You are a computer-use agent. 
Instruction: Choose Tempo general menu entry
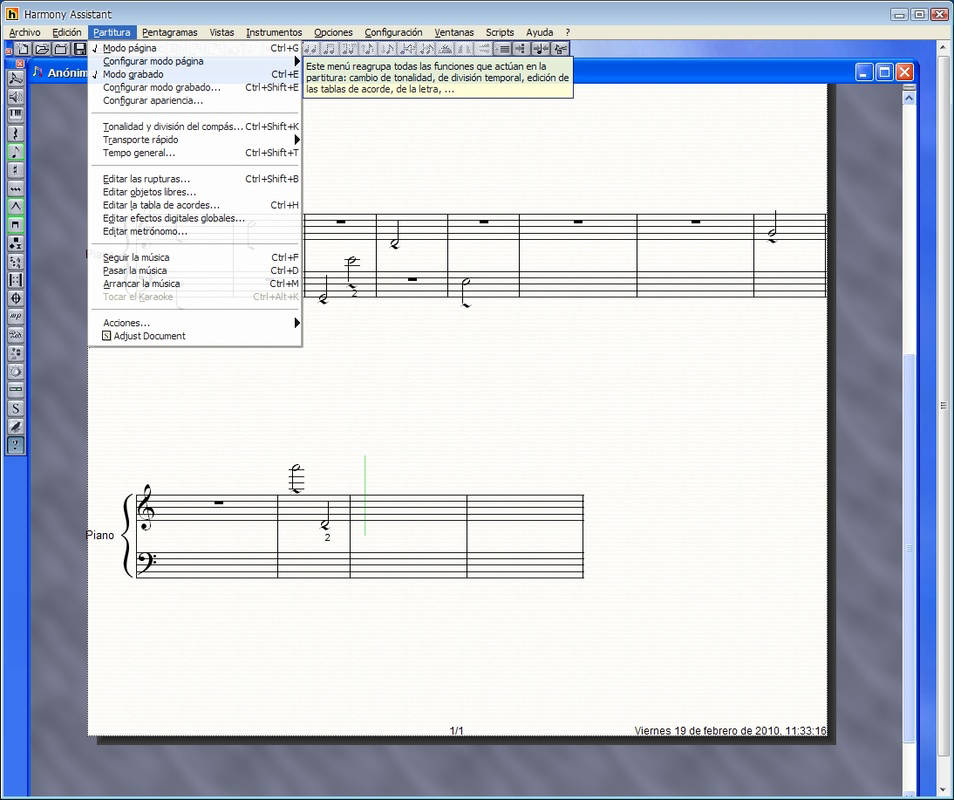tap(195, 153)
